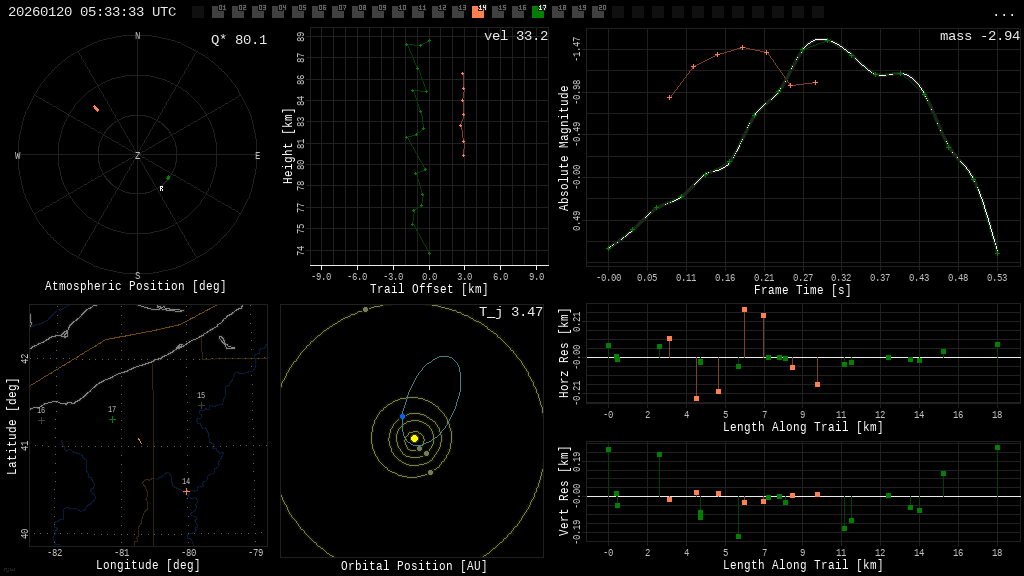Image resolution: width=1024 pixels, height=576 pixels.
Task: Select station box 04 in top bar
Action: tap(278, 12)
